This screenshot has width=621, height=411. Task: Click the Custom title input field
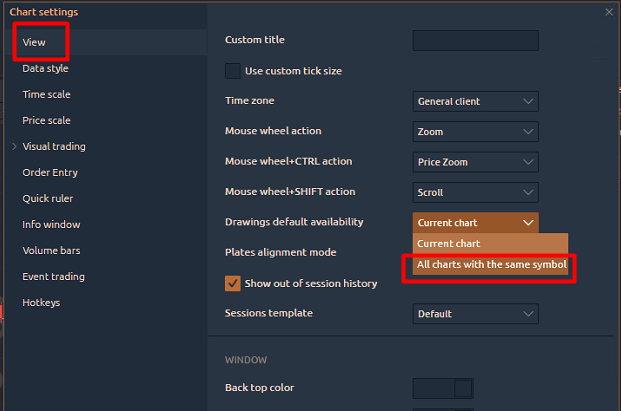(475, 40)
